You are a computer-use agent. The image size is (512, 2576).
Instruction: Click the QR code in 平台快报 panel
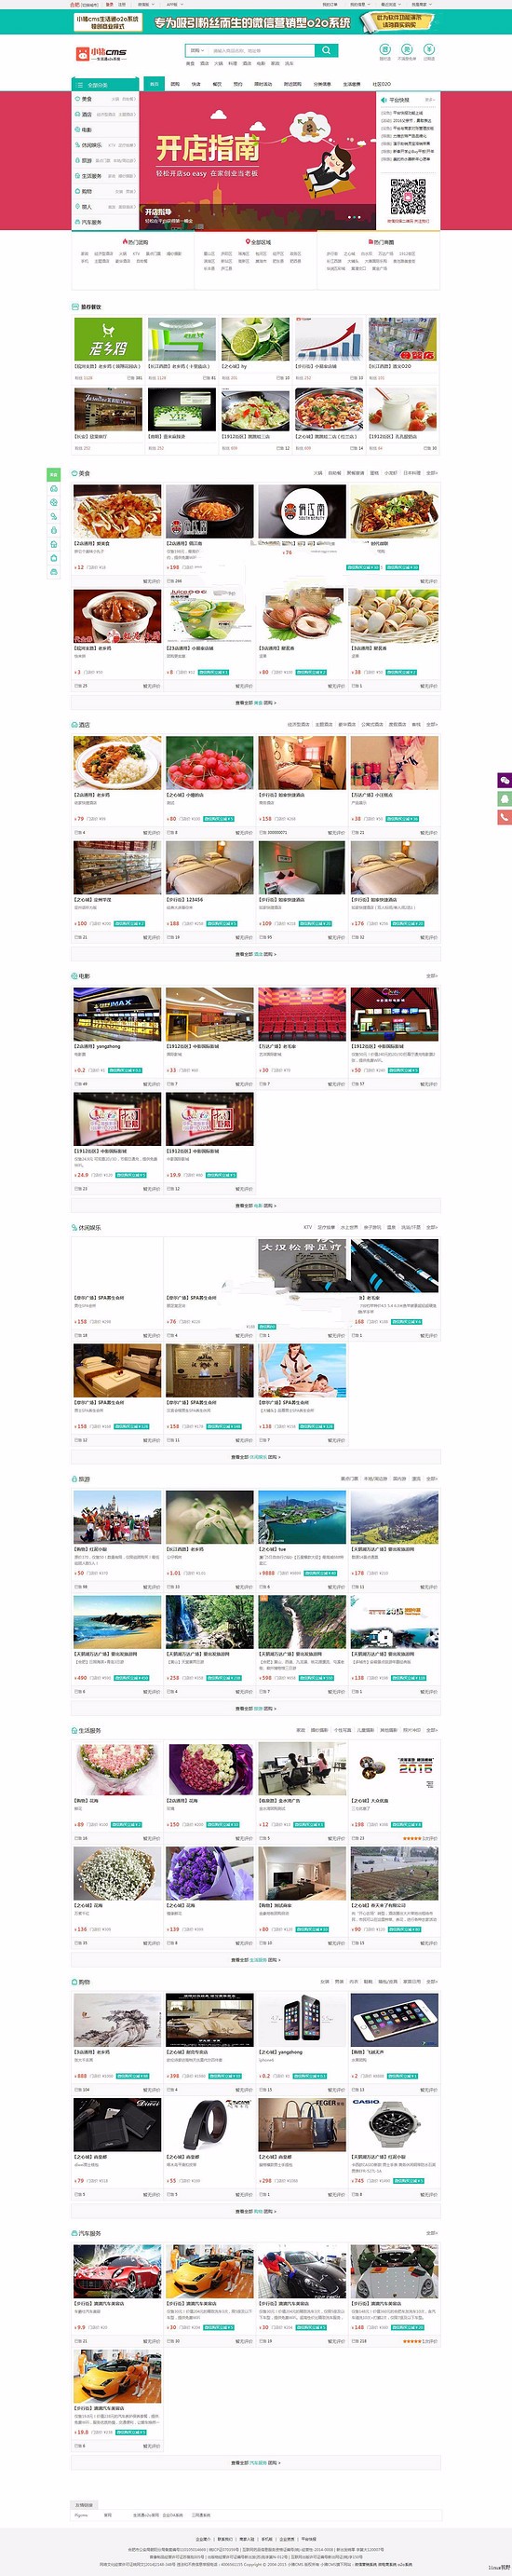(x=407, y=197)
